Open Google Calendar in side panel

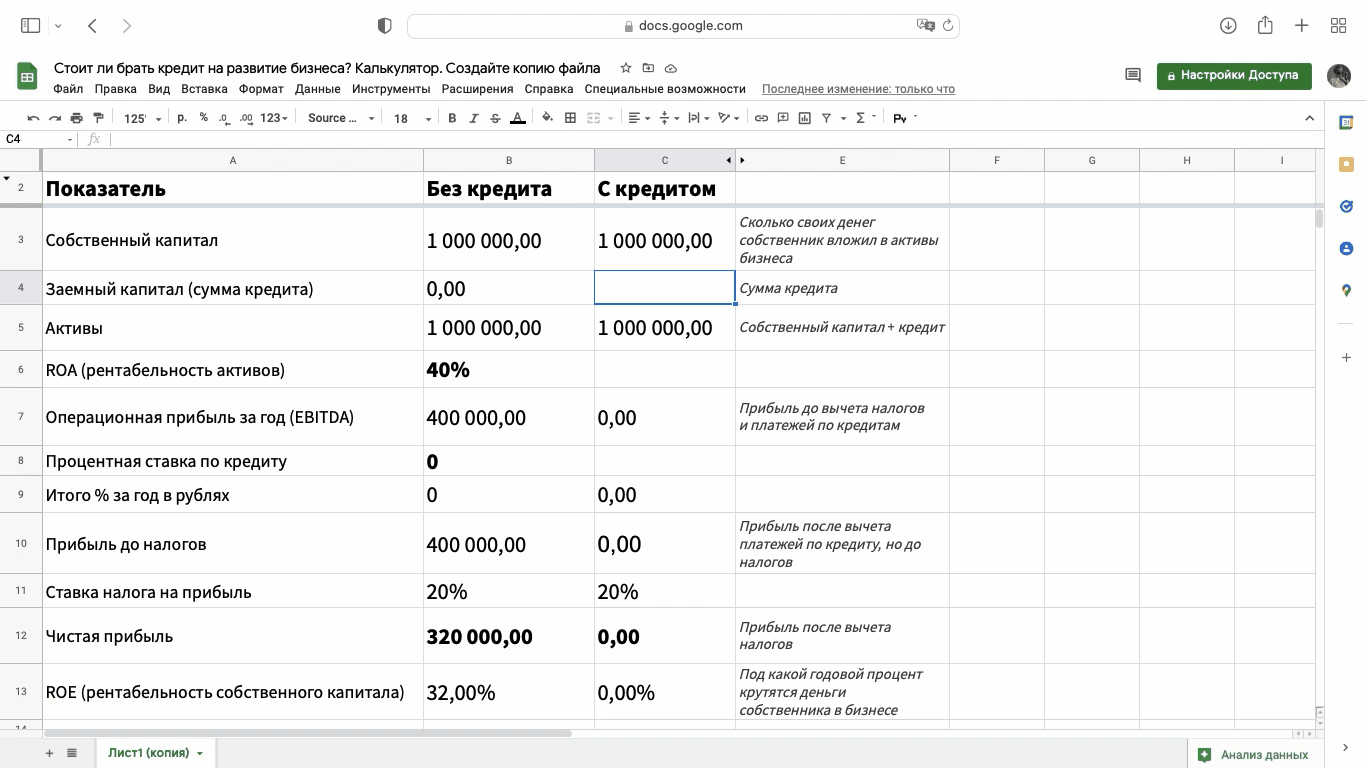click(1346, 122)
